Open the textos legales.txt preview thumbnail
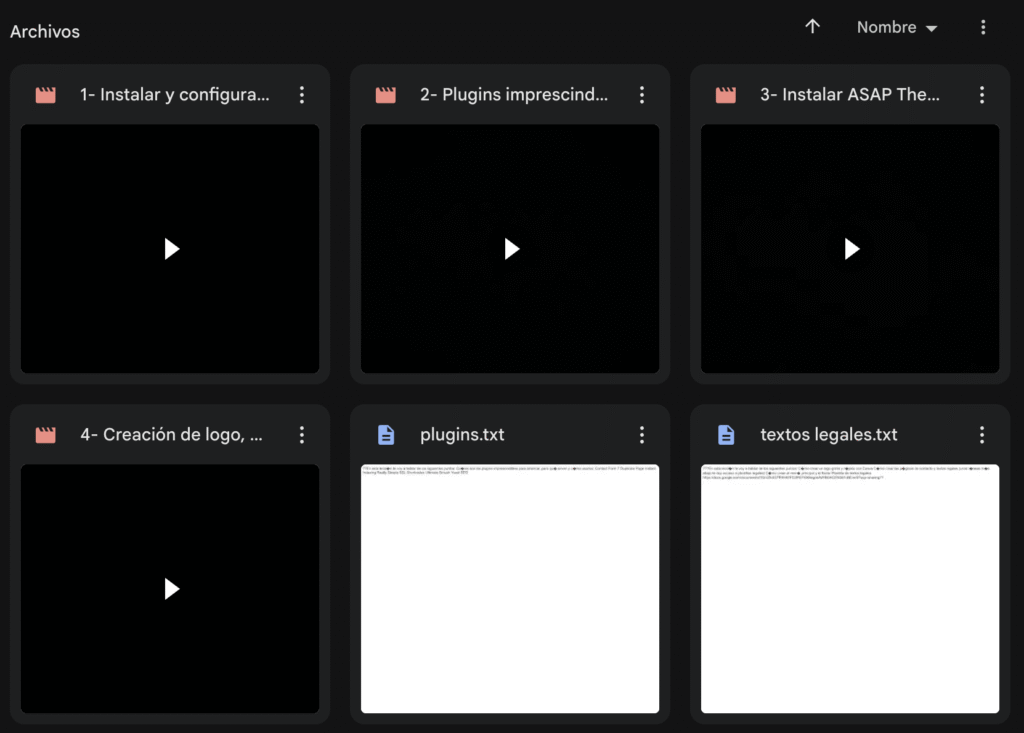This screenshot has width=1024, height=733. pyautogui.click(x=850, y=589)
